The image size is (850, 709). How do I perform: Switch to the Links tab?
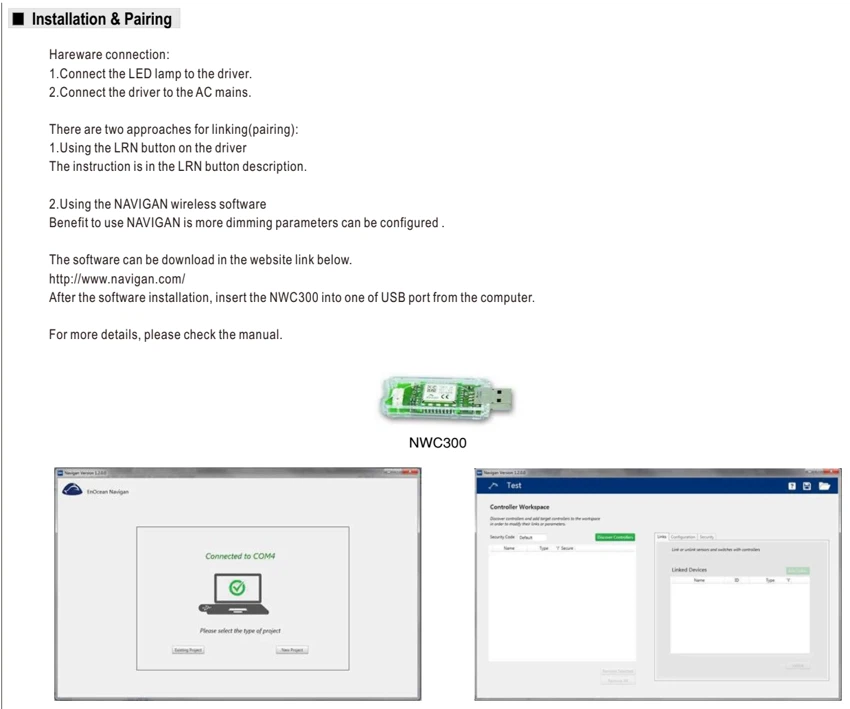pyautogui.click(x=662, y=537)
